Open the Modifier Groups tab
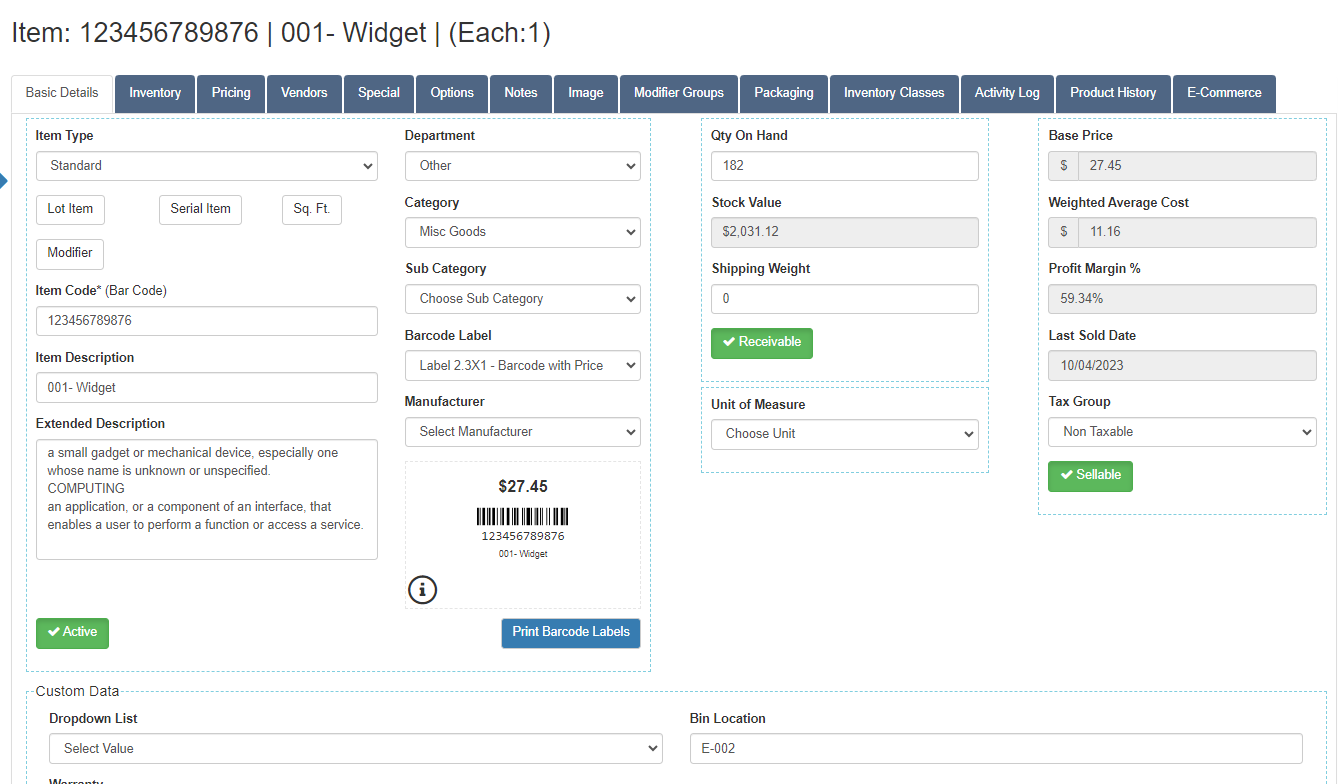The width and height of the screenshot is (1338, 784). point(678,93)
